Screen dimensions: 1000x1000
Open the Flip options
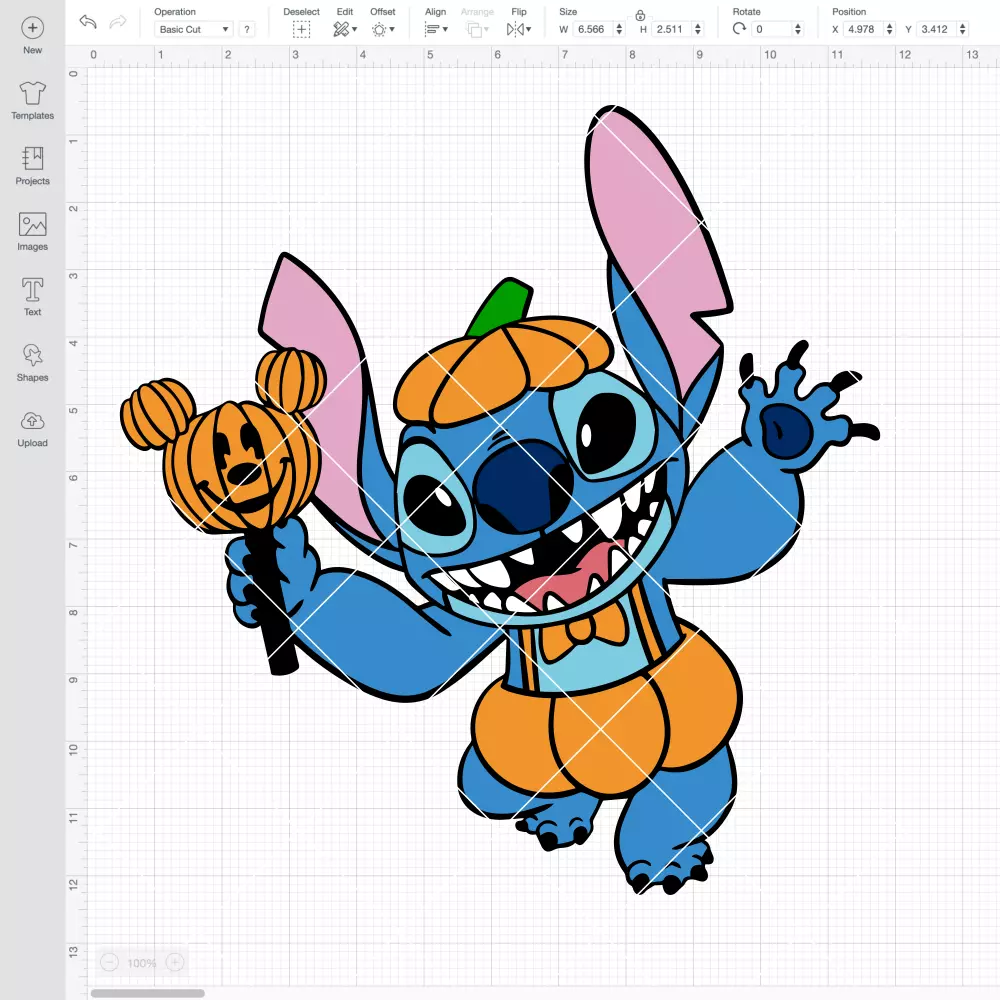(518, 29)
